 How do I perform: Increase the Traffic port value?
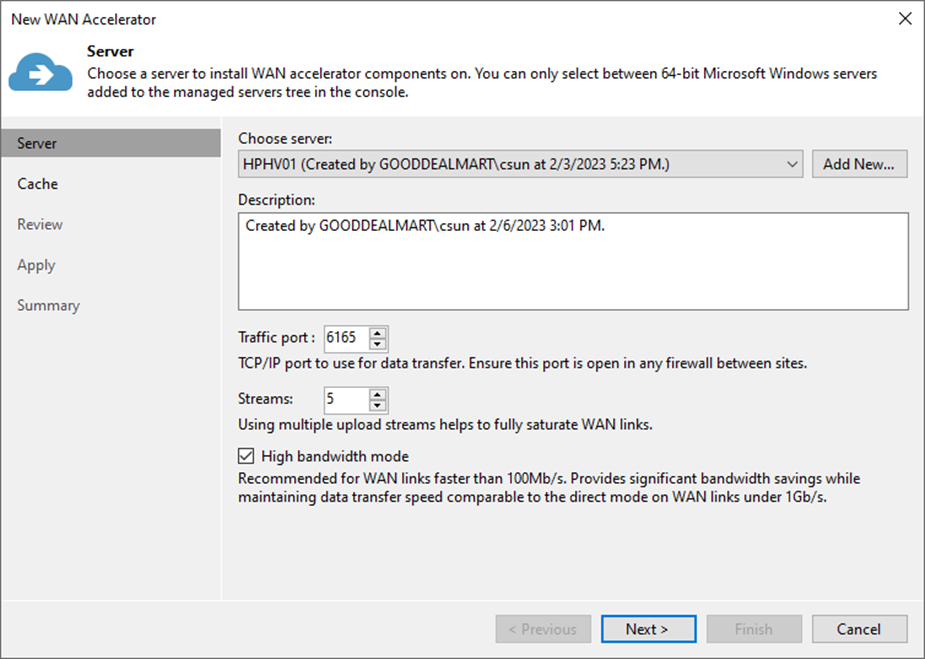(x=378, y=333)
